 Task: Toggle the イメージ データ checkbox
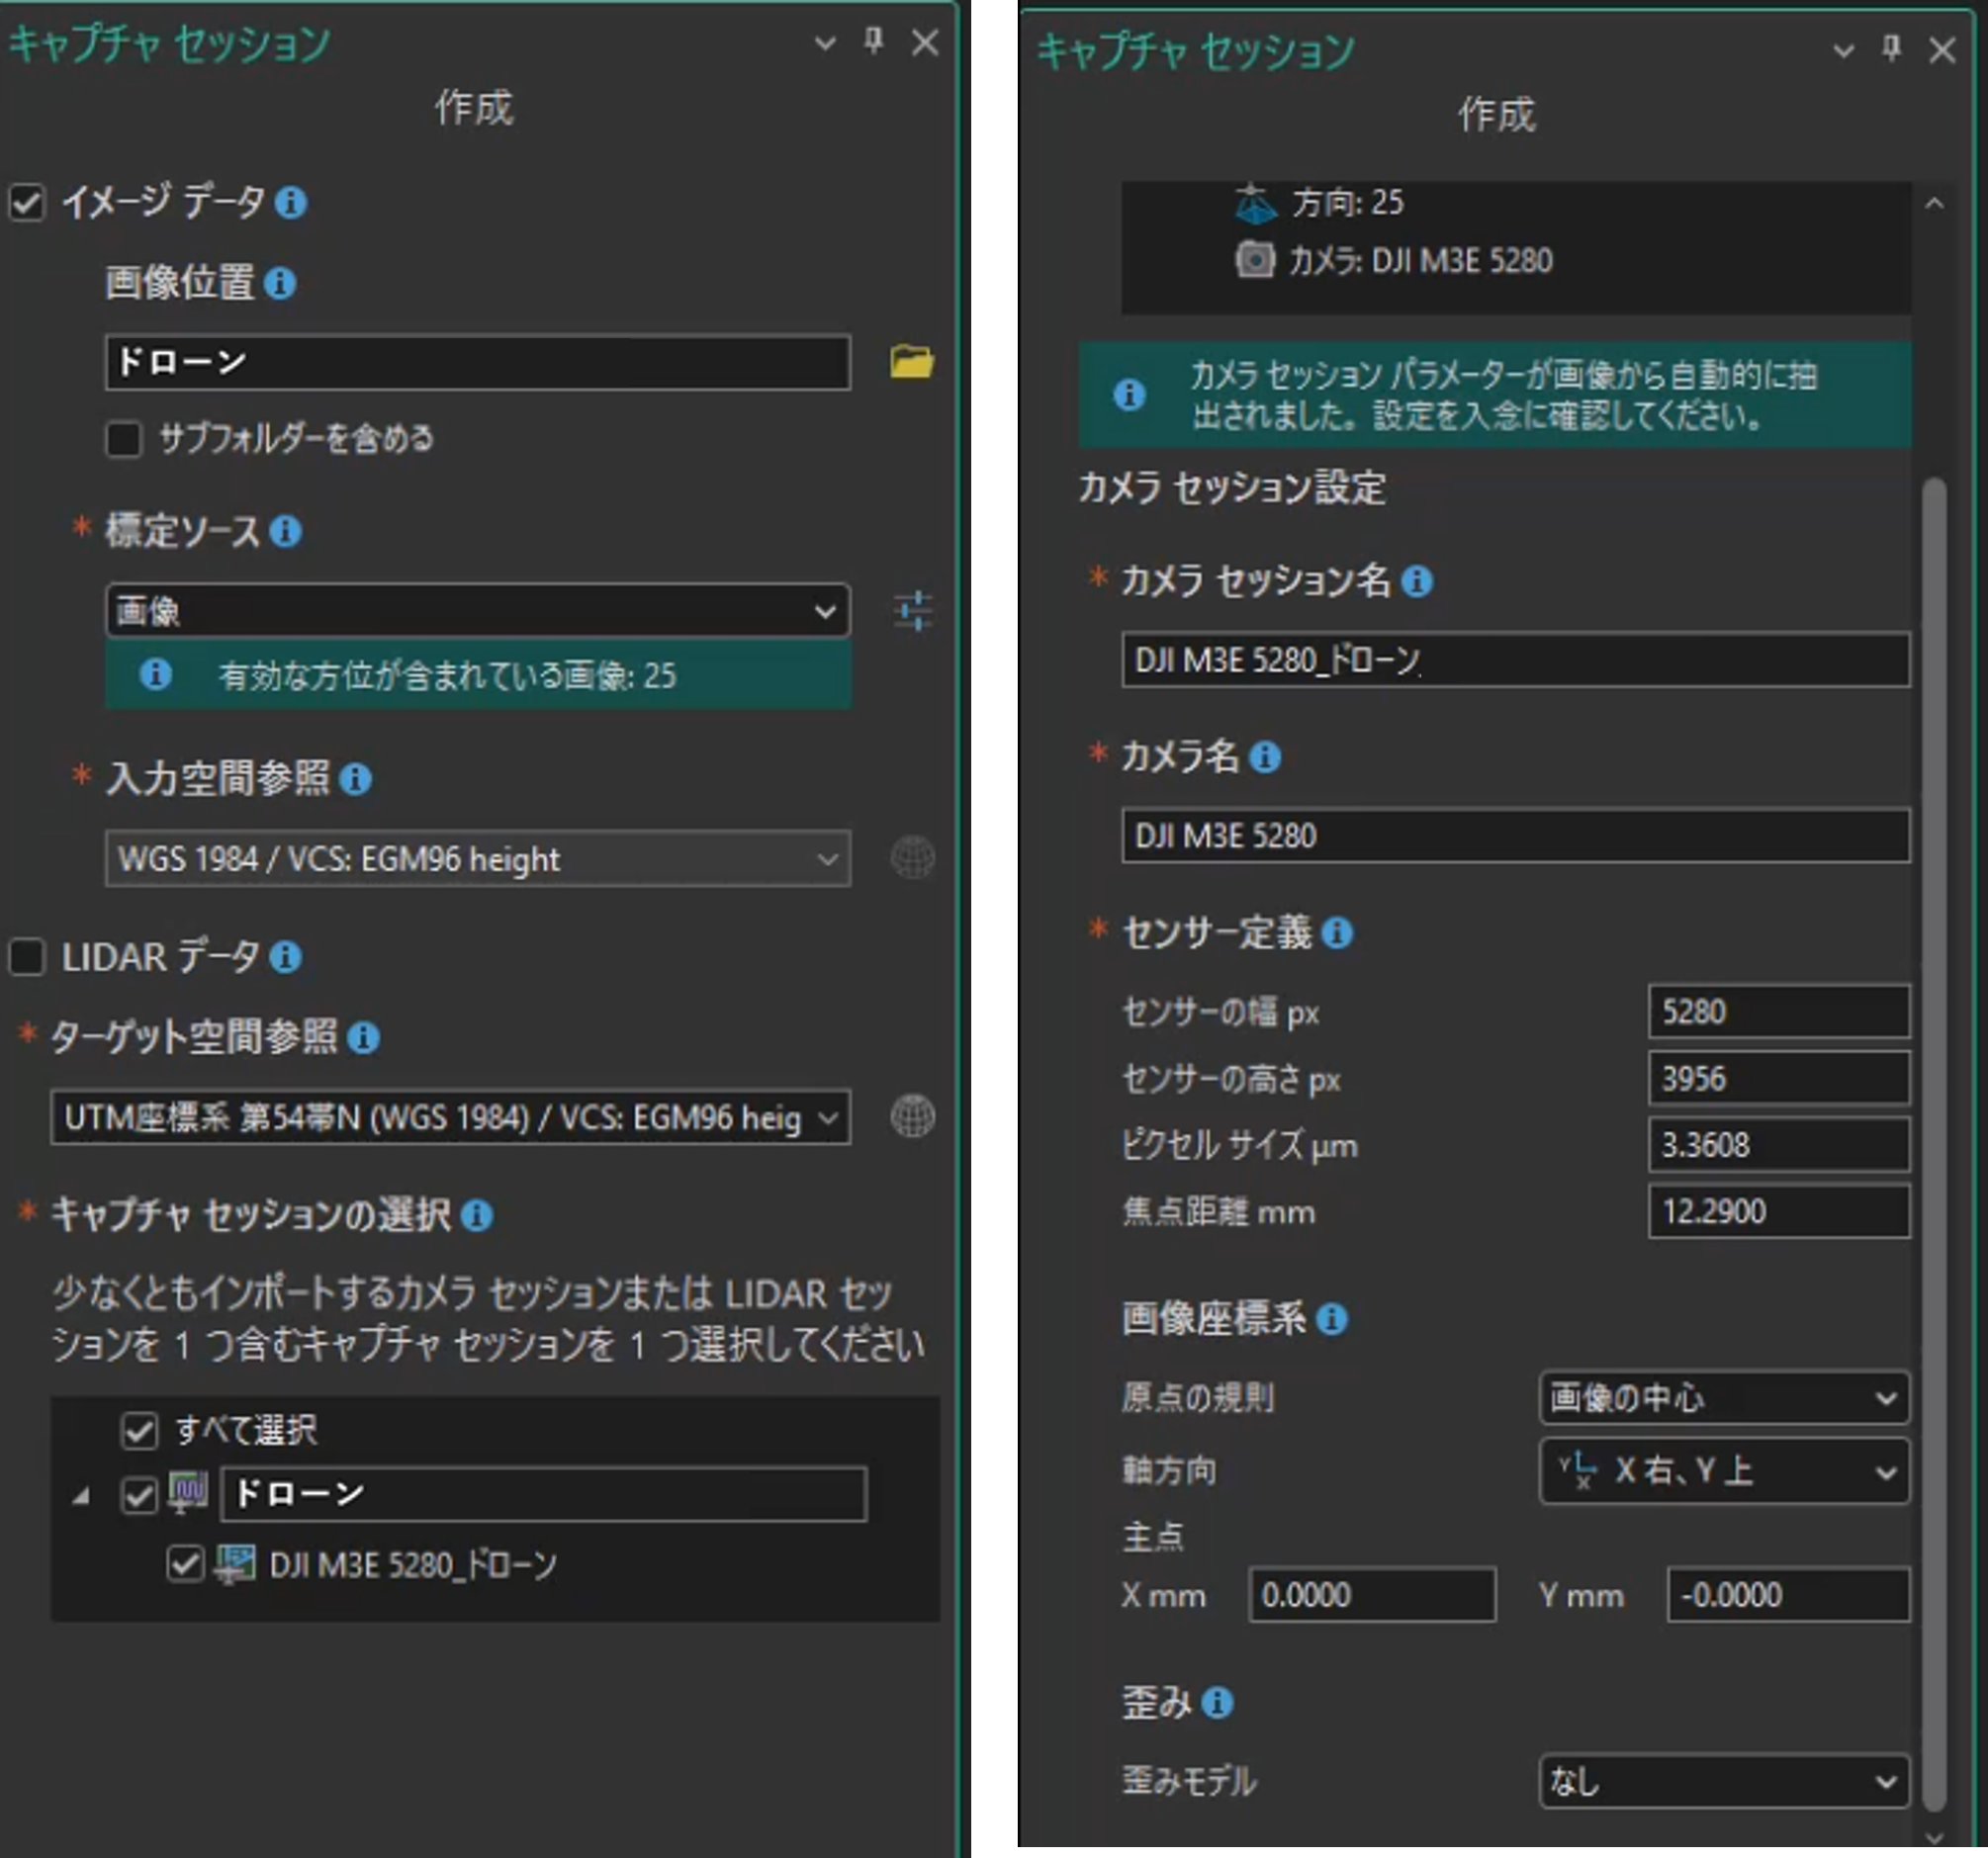click(27, 203)
